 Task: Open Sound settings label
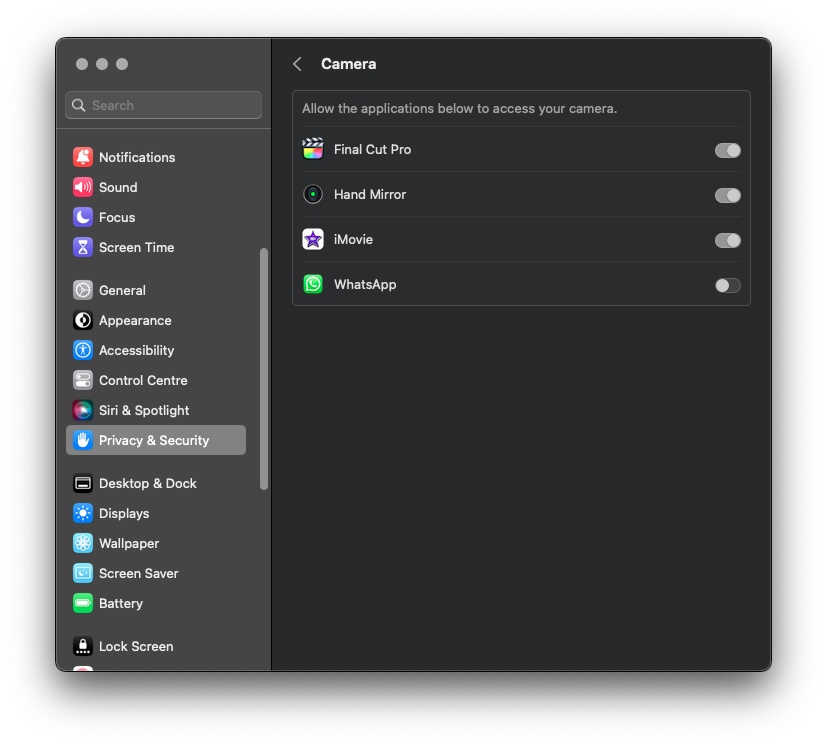point(118,187)
